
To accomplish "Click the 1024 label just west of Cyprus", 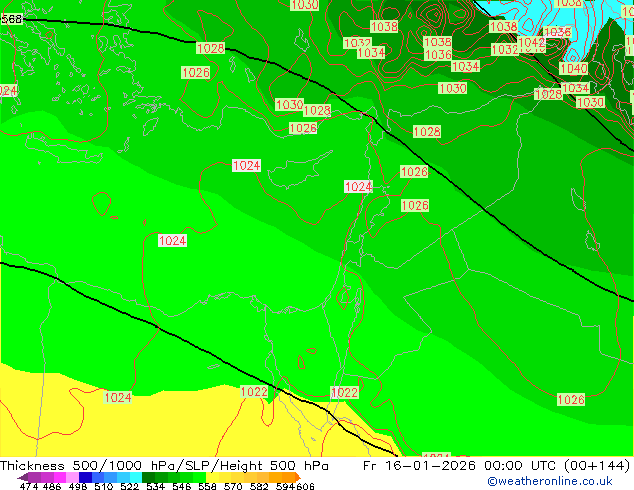I will 246,165.
